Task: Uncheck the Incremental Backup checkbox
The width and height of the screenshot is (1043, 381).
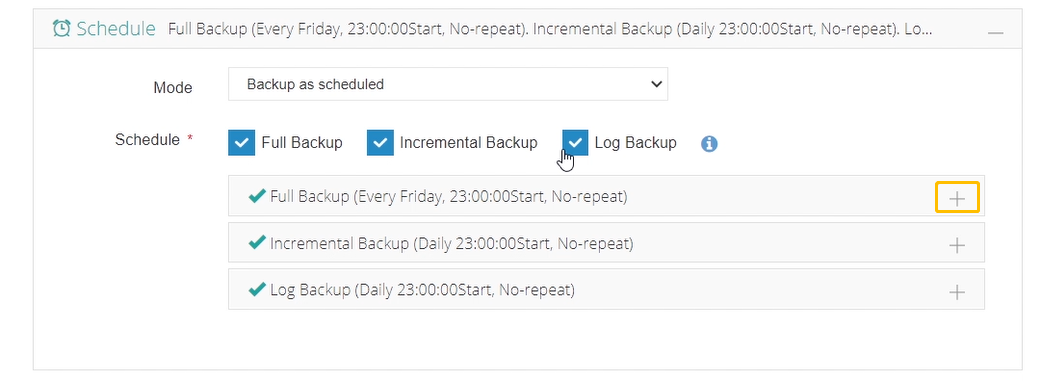Action: [380, 142]
